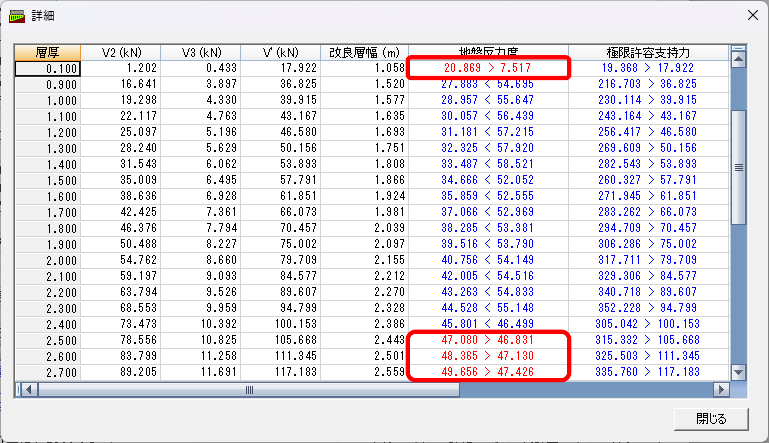Click the cell 40.756 < 54.149
The width and height of the screenshot is (769, 443).
(488, 260)
